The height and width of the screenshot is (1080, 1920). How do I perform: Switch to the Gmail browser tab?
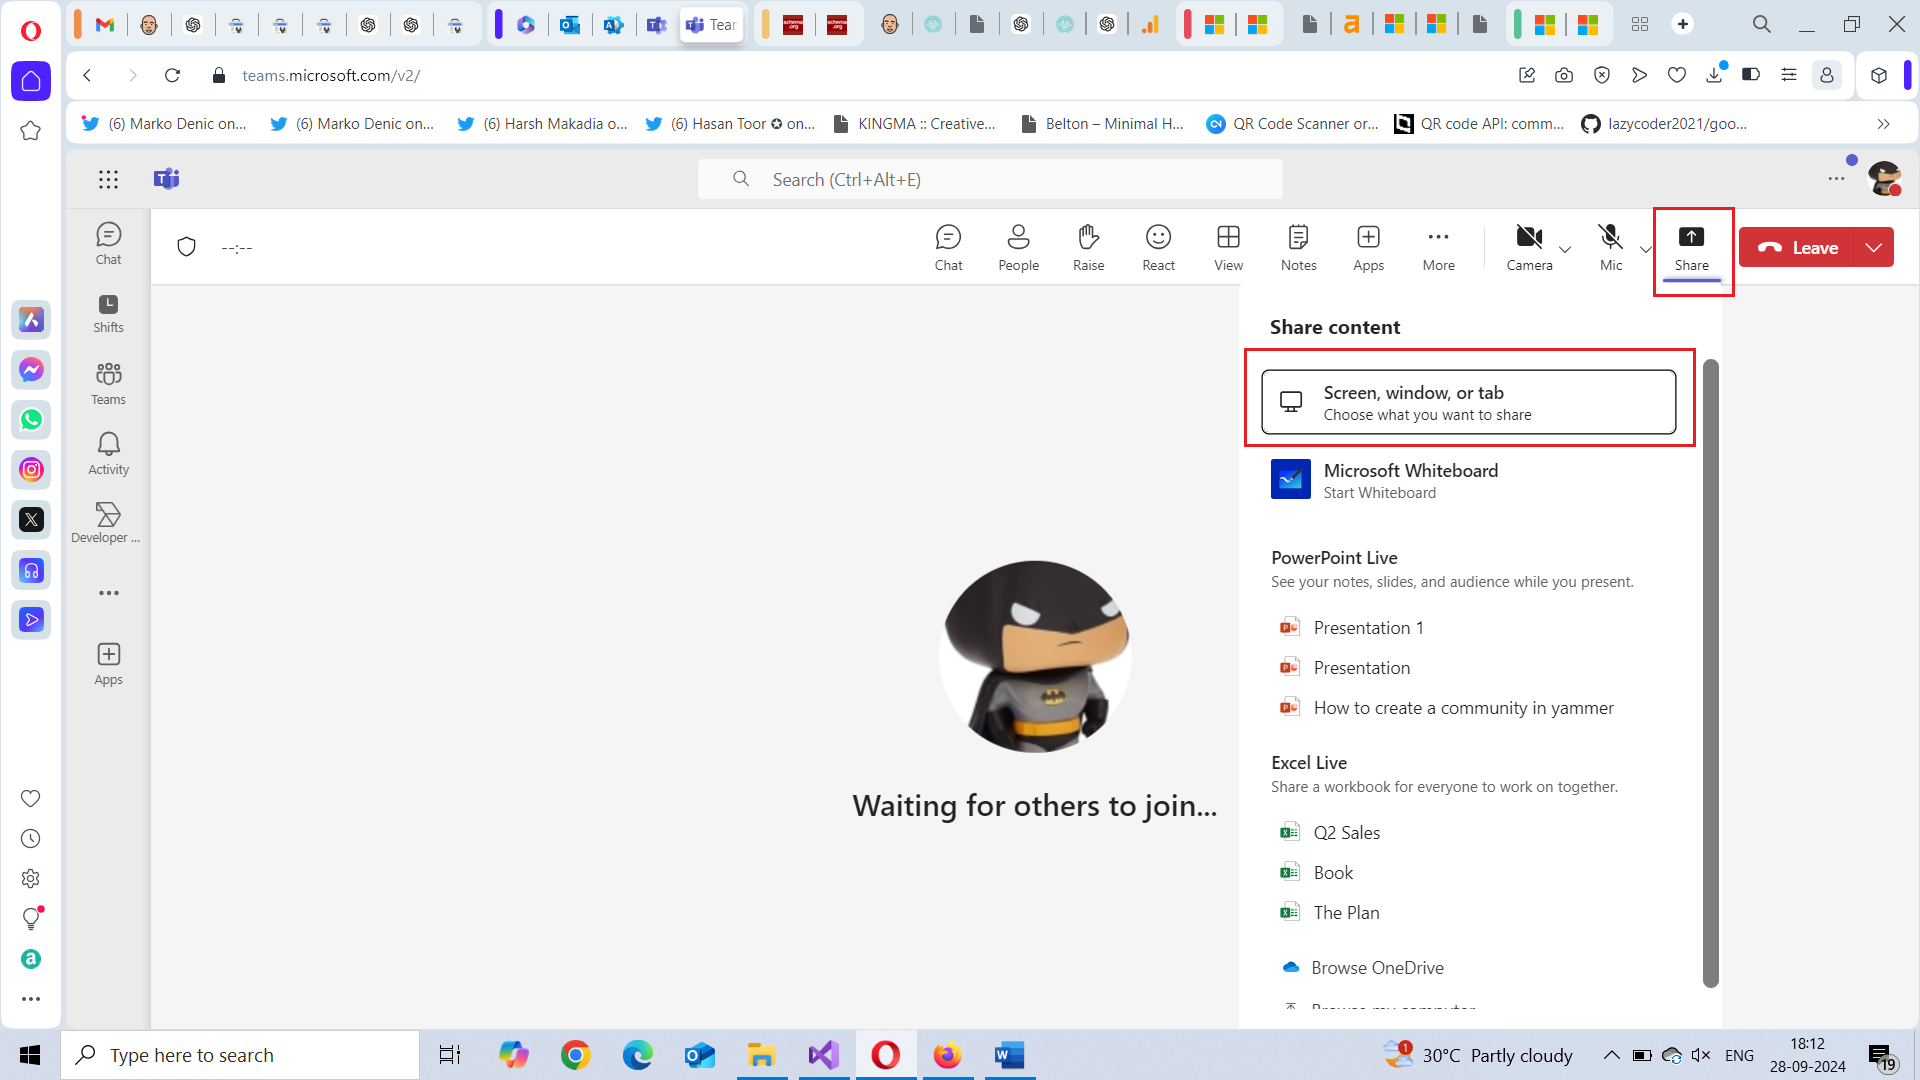pos(105,24)
